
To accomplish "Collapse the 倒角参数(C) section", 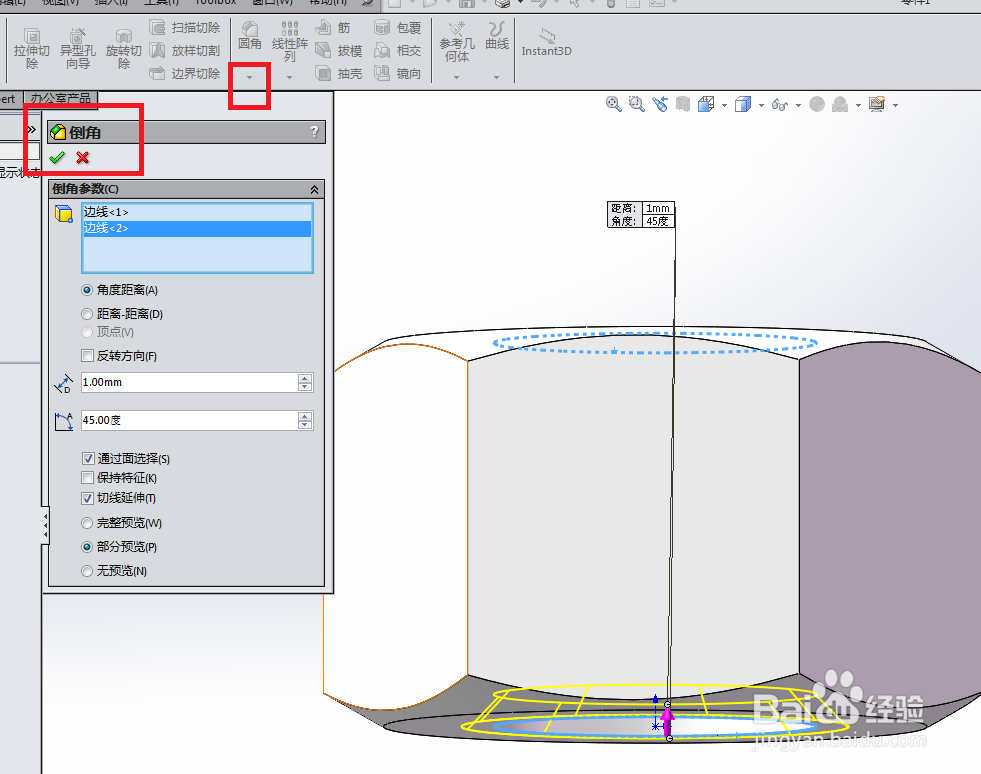I will pyautogui.click(x=314, y=189).
